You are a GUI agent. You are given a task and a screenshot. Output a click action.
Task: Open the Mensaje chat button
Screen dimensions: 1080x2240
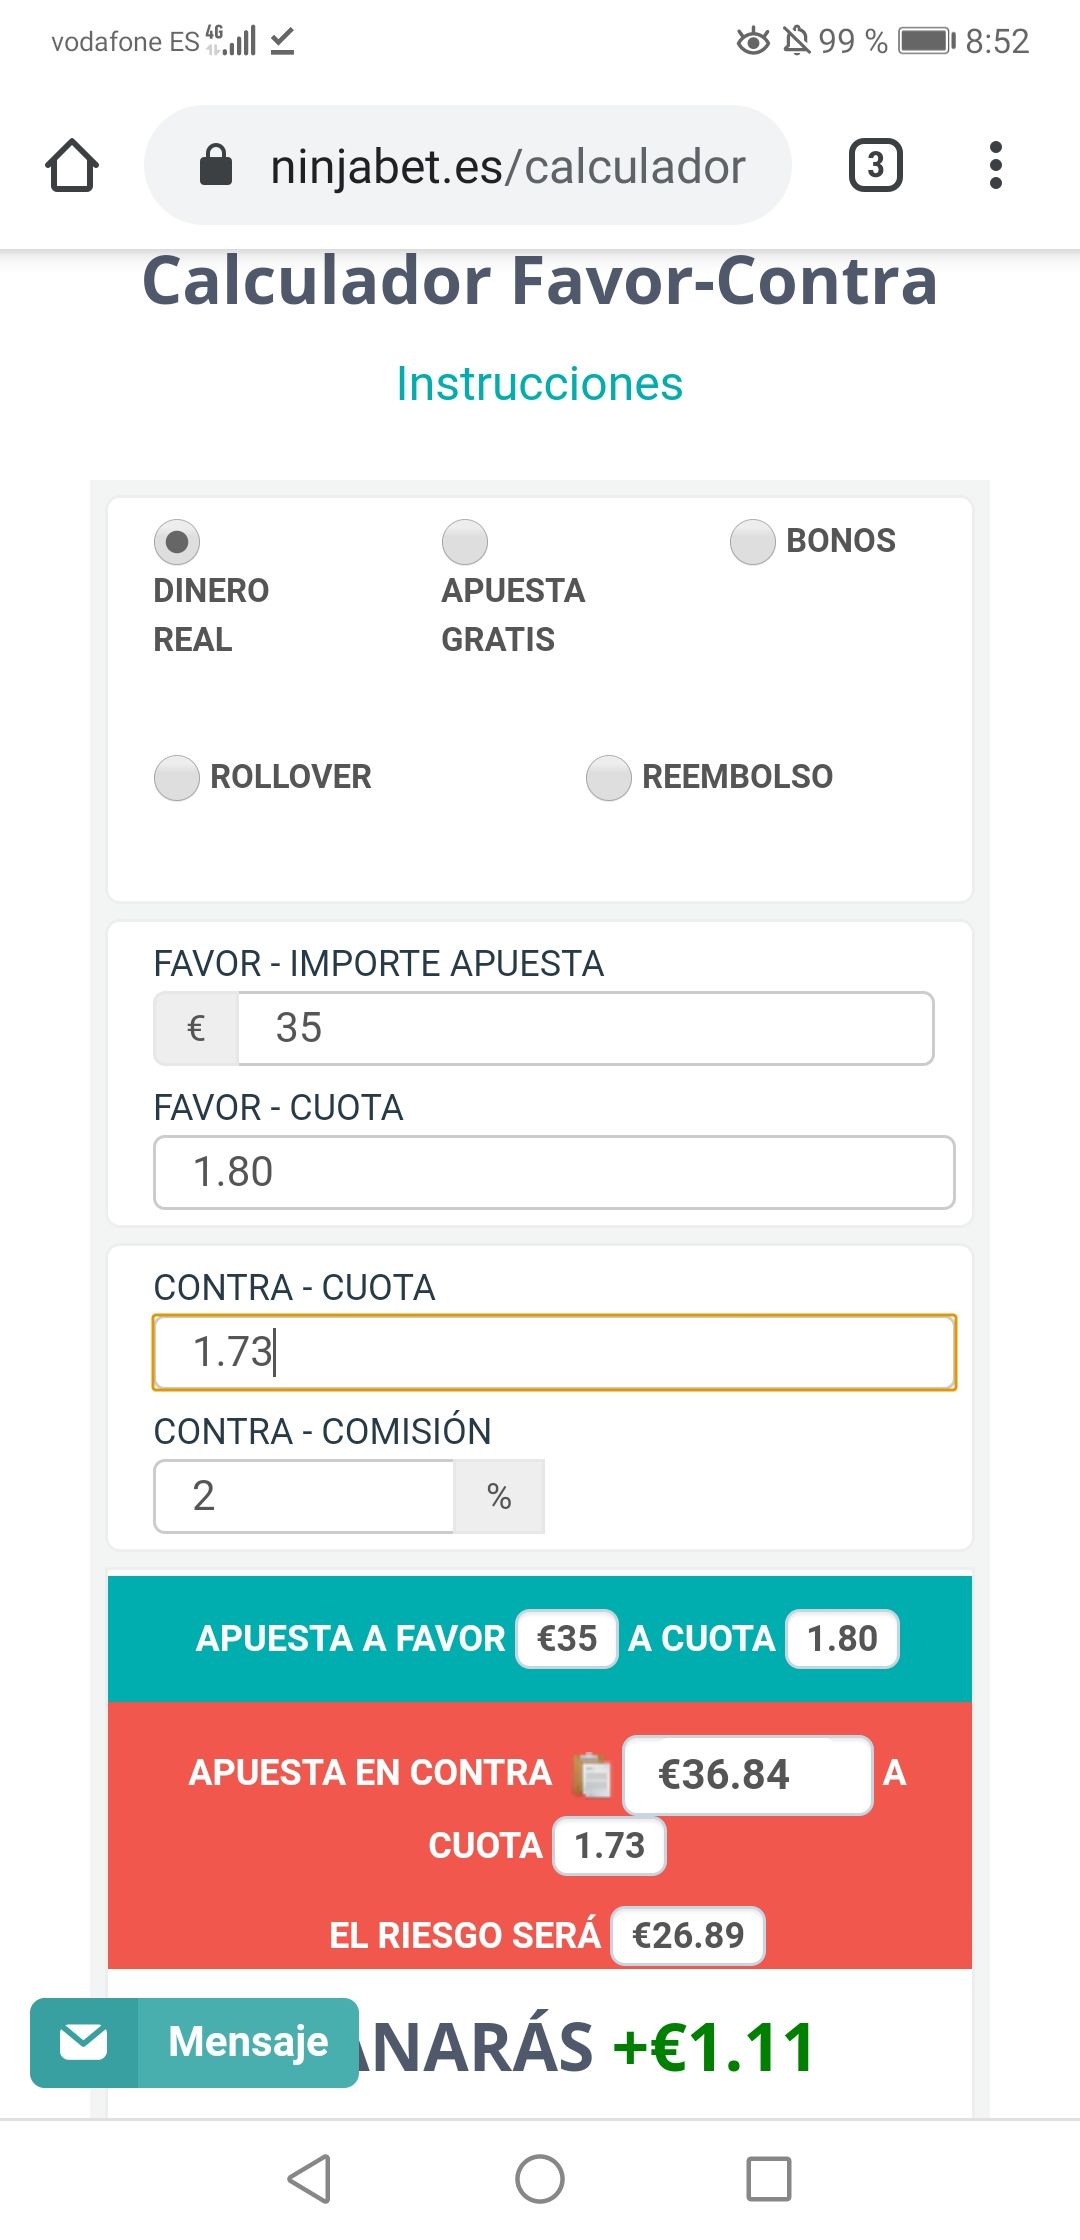[195, 2042]
